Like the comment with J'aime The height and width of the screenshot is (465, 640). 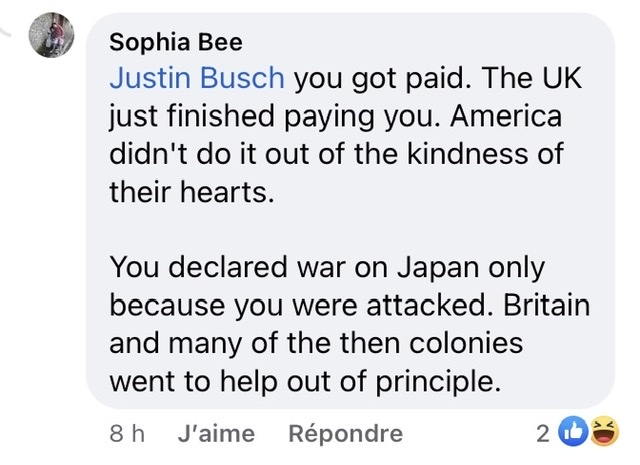[214, 434]
